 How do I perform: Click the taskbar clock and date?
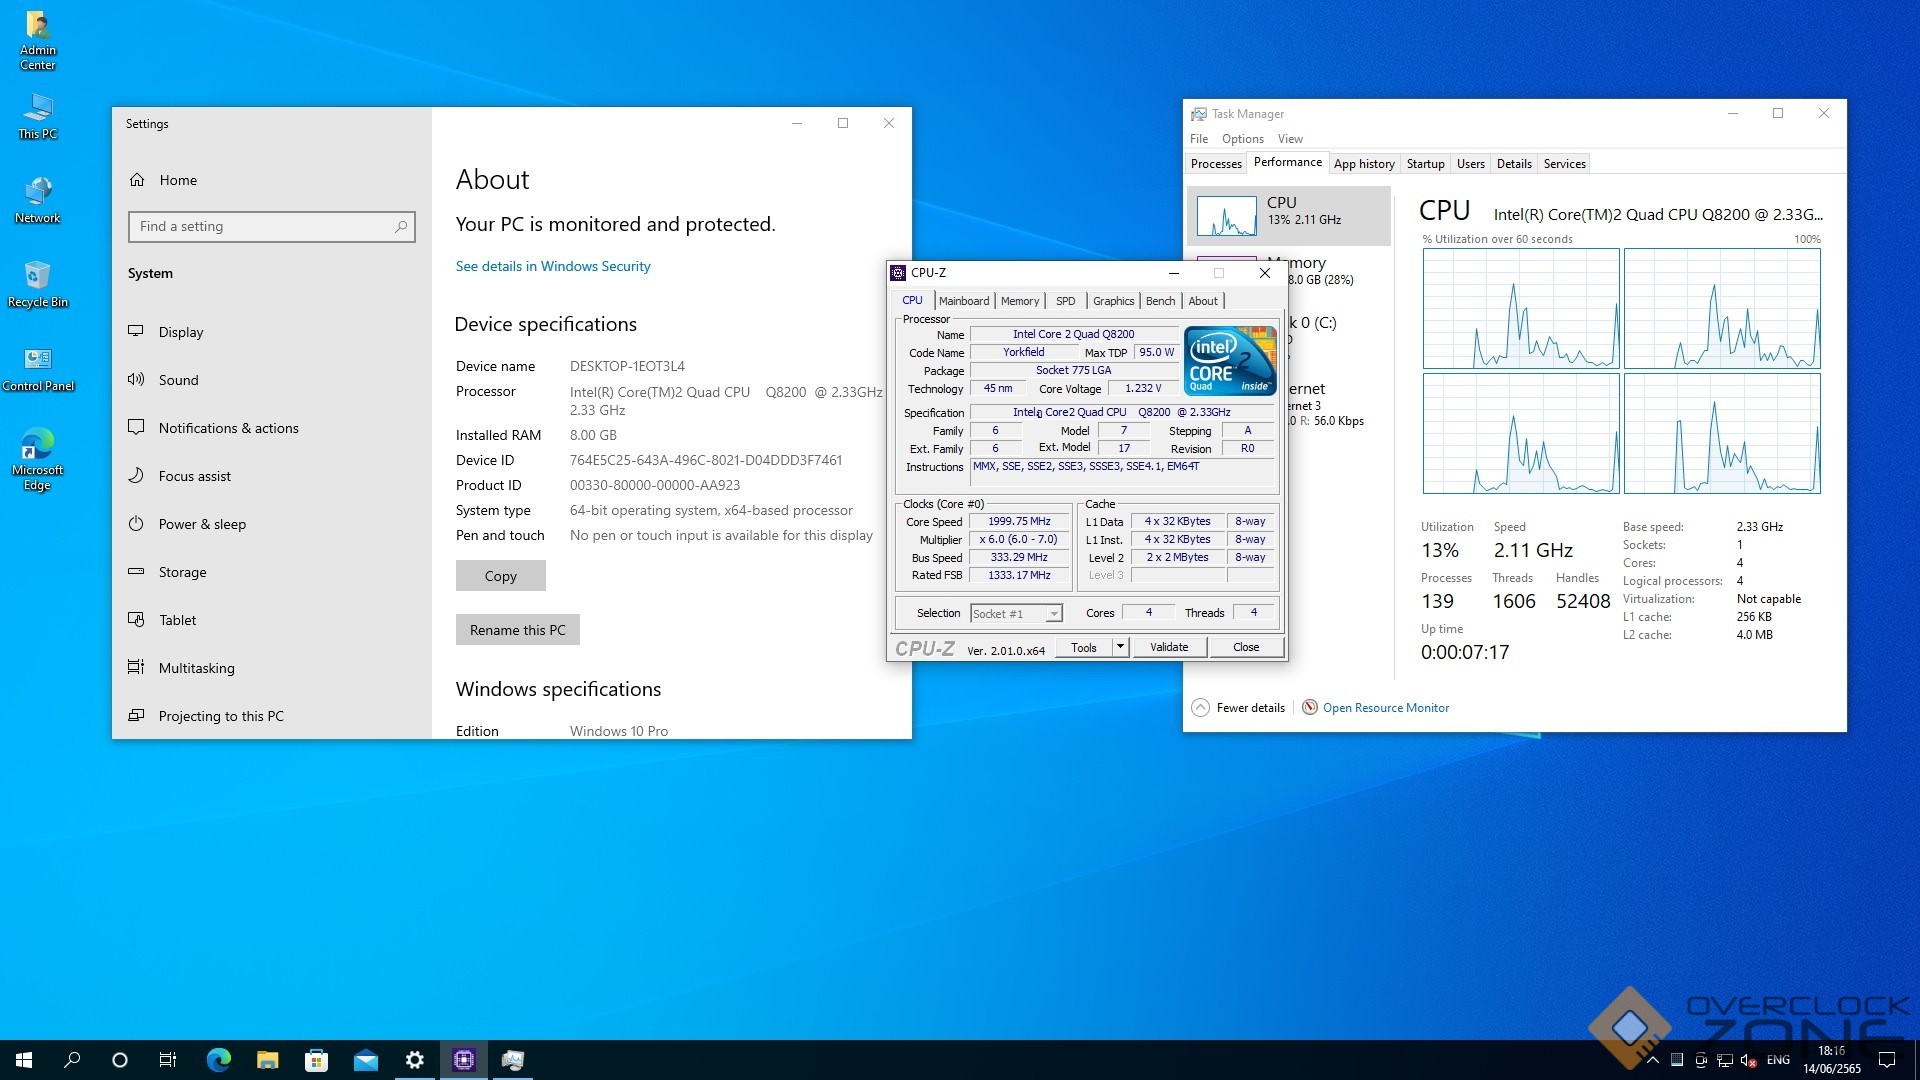coord(1831,1060)
